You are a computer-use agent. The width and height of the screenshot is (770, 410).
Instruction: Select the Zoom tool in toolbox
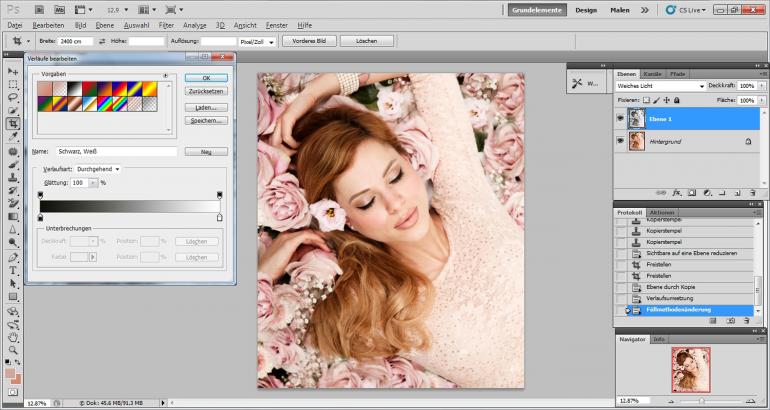coord(13,350)
